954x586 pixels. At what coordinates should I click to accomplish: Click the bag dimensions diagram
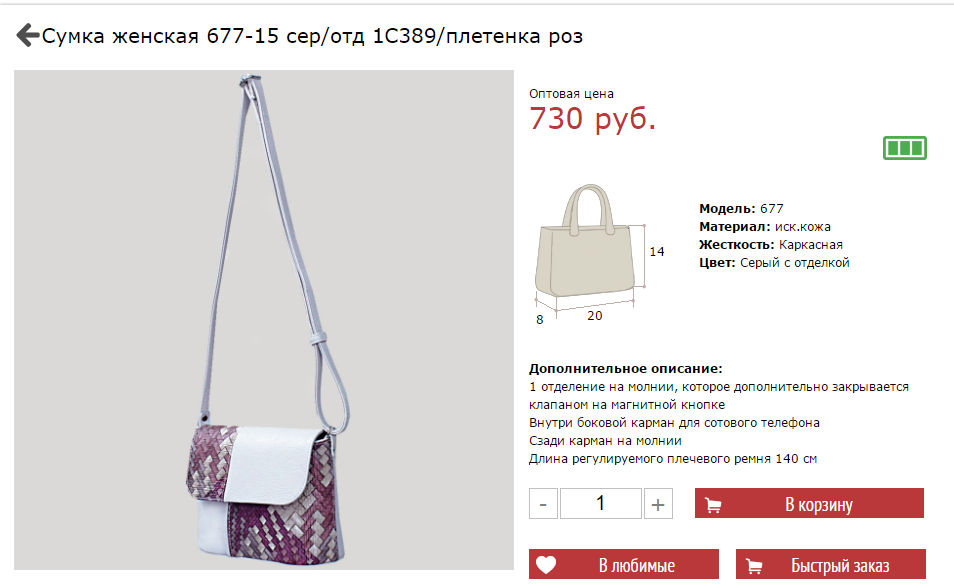599,254
